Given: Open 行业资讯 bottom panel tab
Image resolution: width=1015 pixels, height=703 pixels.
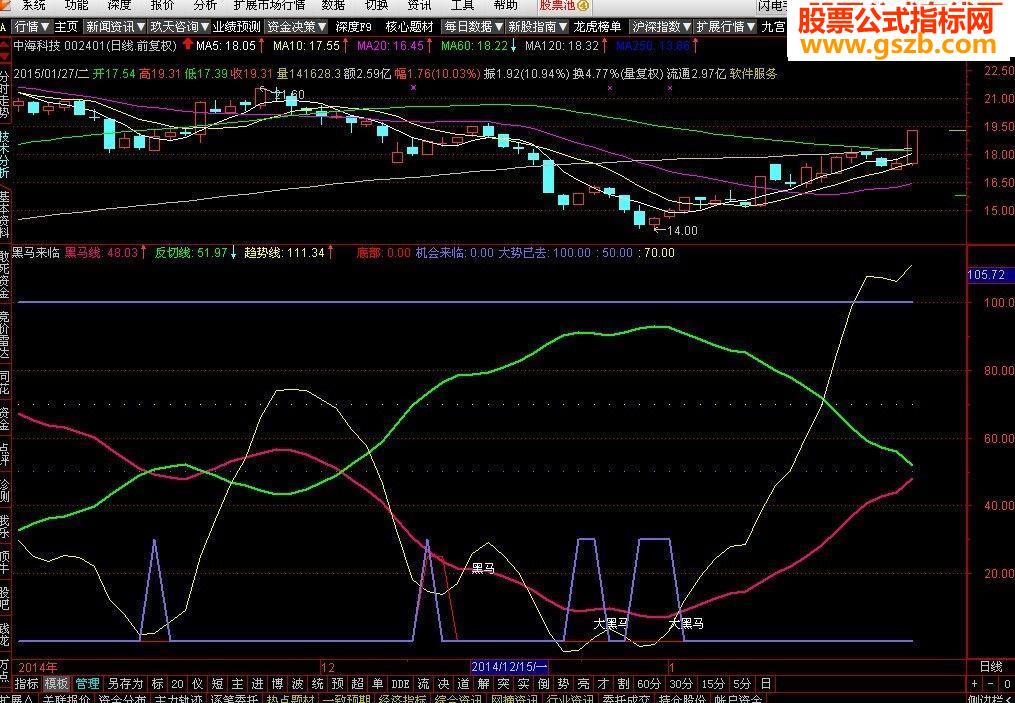Looking at the screenshot, I should pyautogui.click(x=570, y=698).
